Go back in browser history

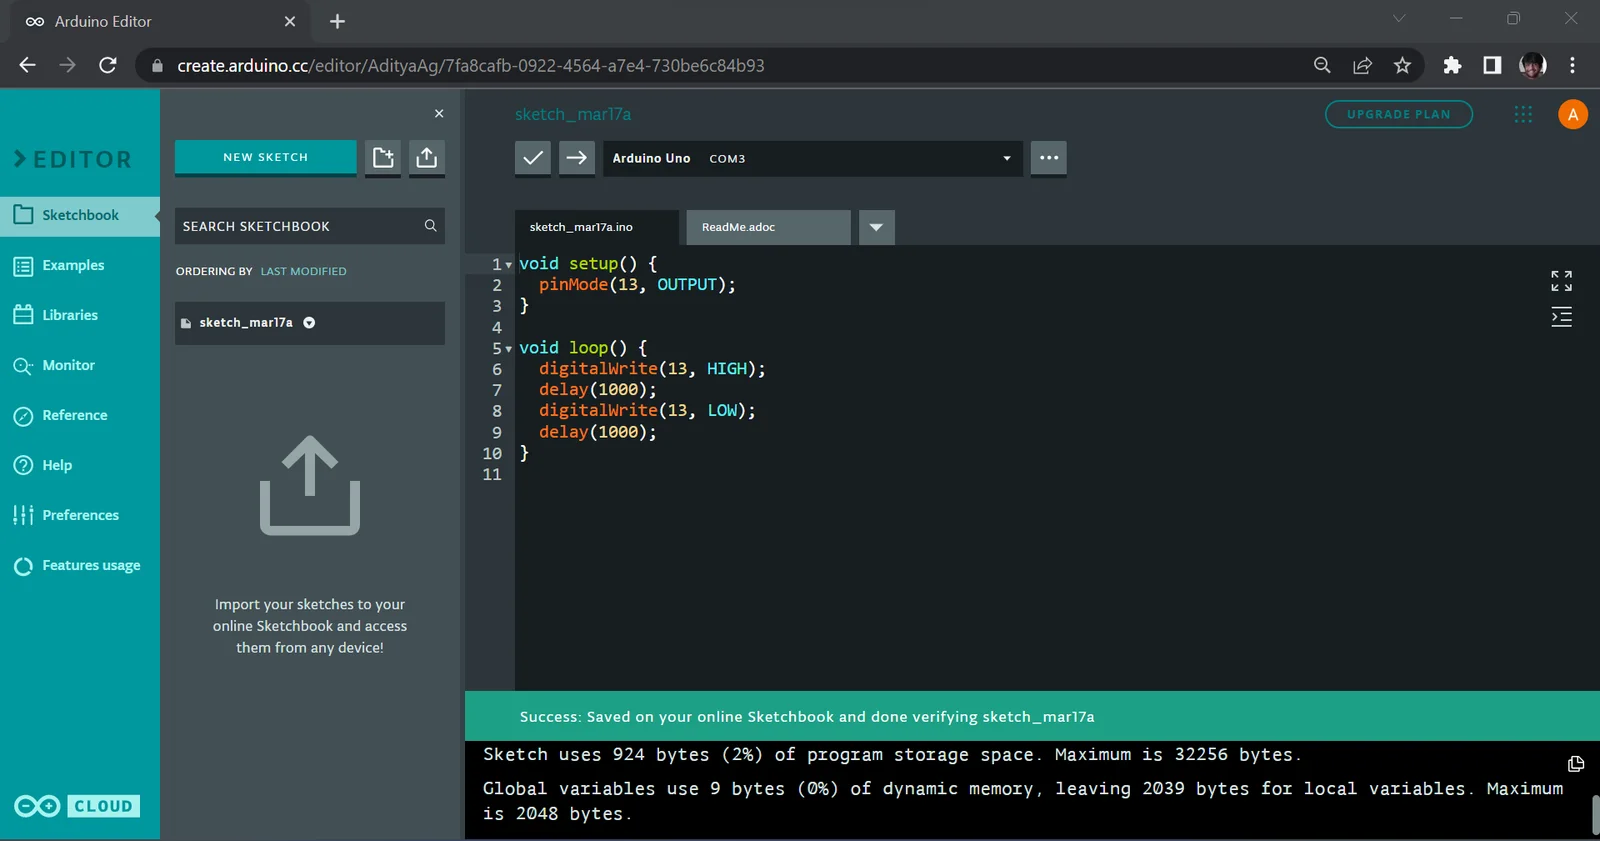coord(27,65)
